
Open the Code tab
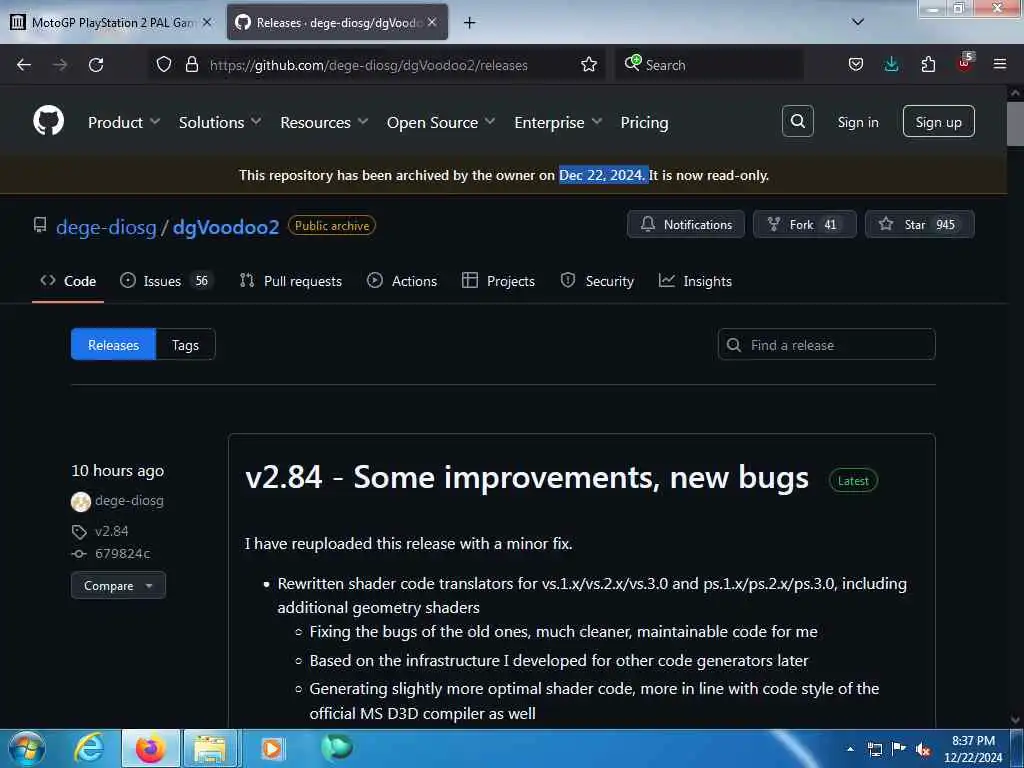(x=68, y=281)
